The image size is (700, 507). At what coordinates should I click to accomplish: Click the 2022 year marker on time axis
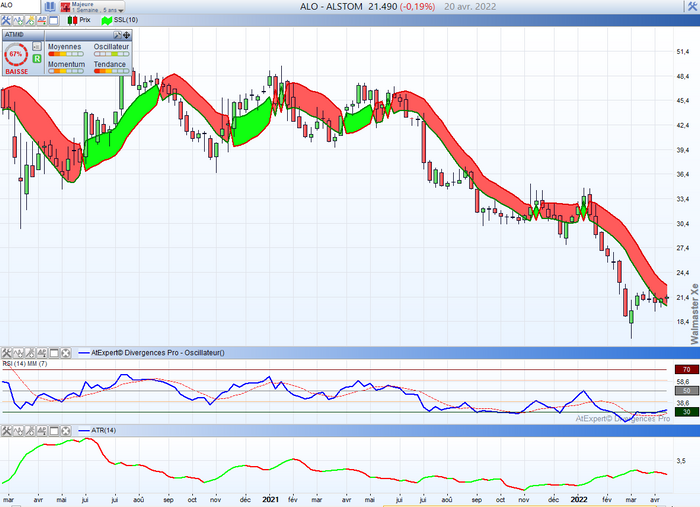tap(579, 499)
